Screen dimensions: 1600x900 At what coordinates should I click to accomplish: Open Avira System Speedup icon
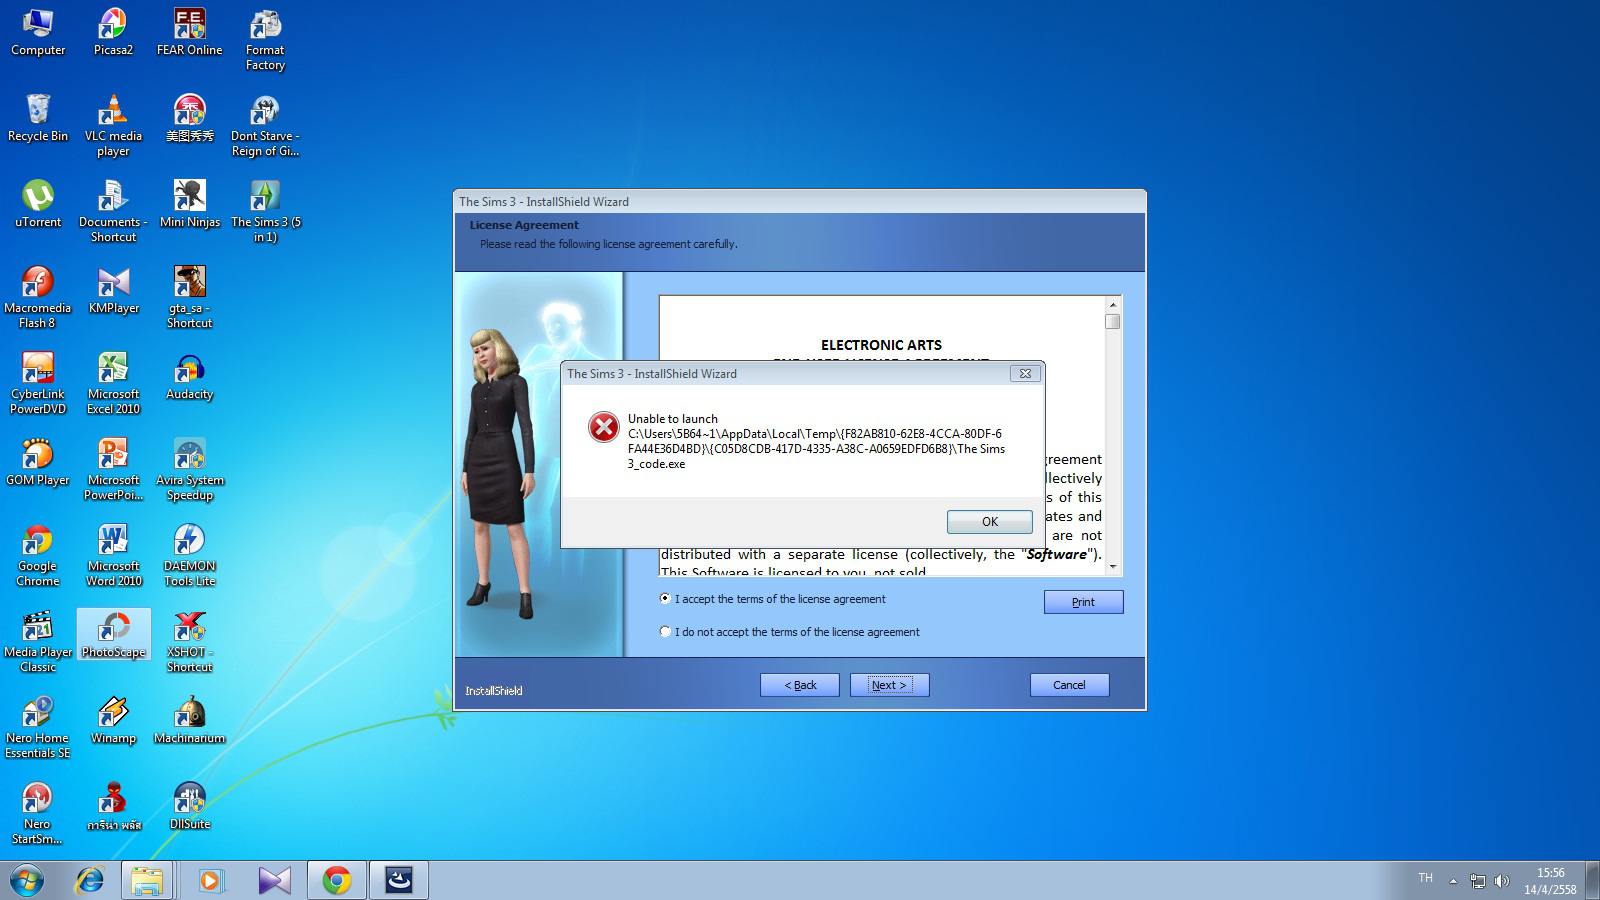coord(189,469)
